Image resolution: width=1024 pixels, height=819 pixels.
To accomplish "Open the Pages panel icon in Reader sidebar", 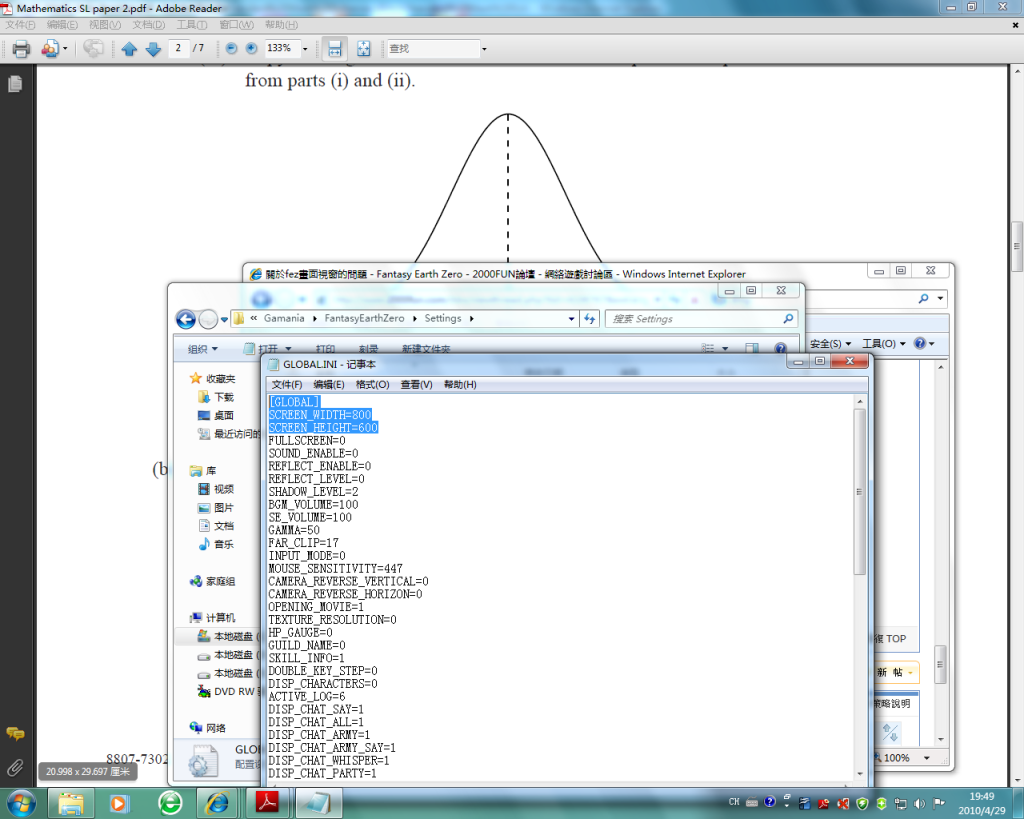I will (x=15, y=84).
